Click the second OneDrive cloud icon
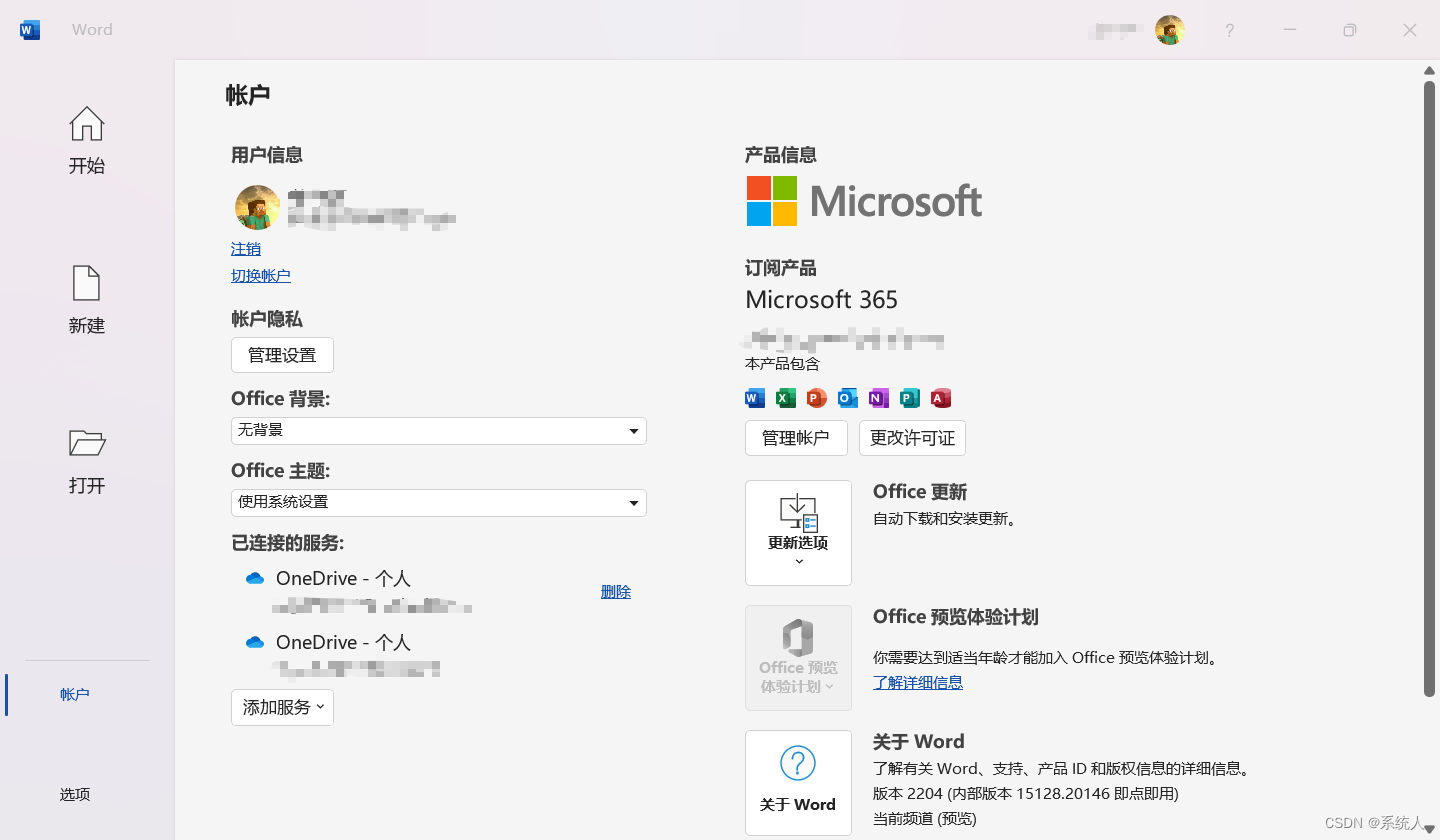Screen dimensions: 1440x840 (x=255, y=643)
